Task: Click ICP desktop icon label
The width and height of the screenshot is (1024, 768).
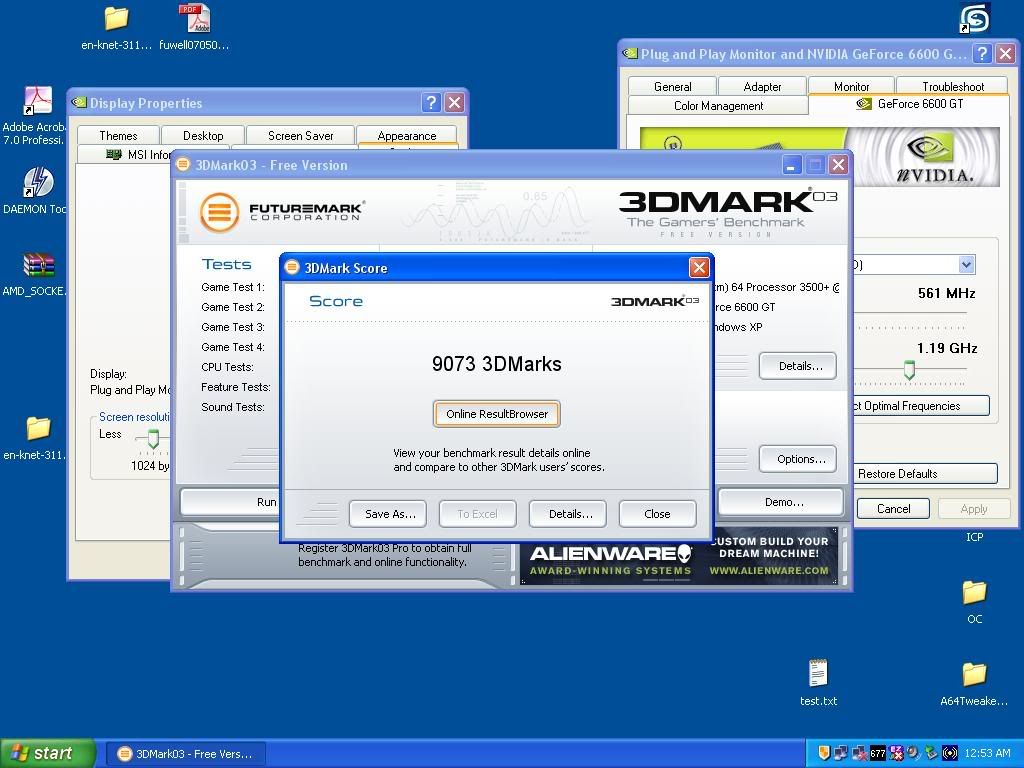Action: coord(974,537)
